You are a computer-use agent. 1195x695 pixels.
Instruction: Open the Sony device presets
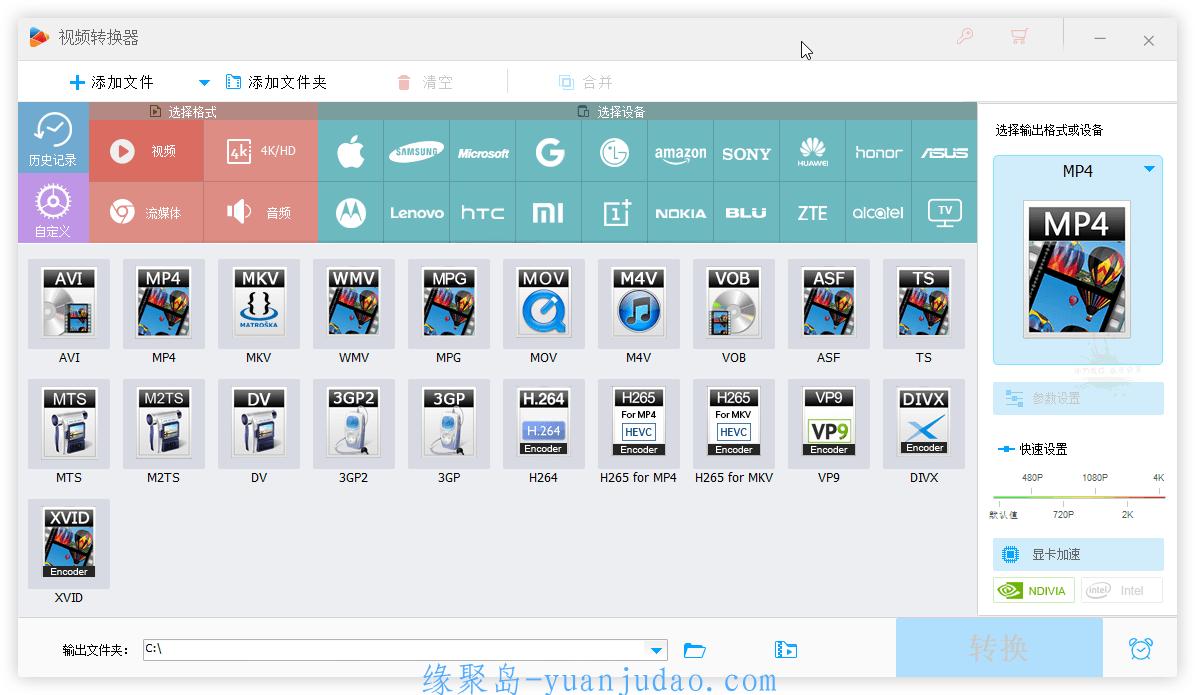(x=746, y=151)
